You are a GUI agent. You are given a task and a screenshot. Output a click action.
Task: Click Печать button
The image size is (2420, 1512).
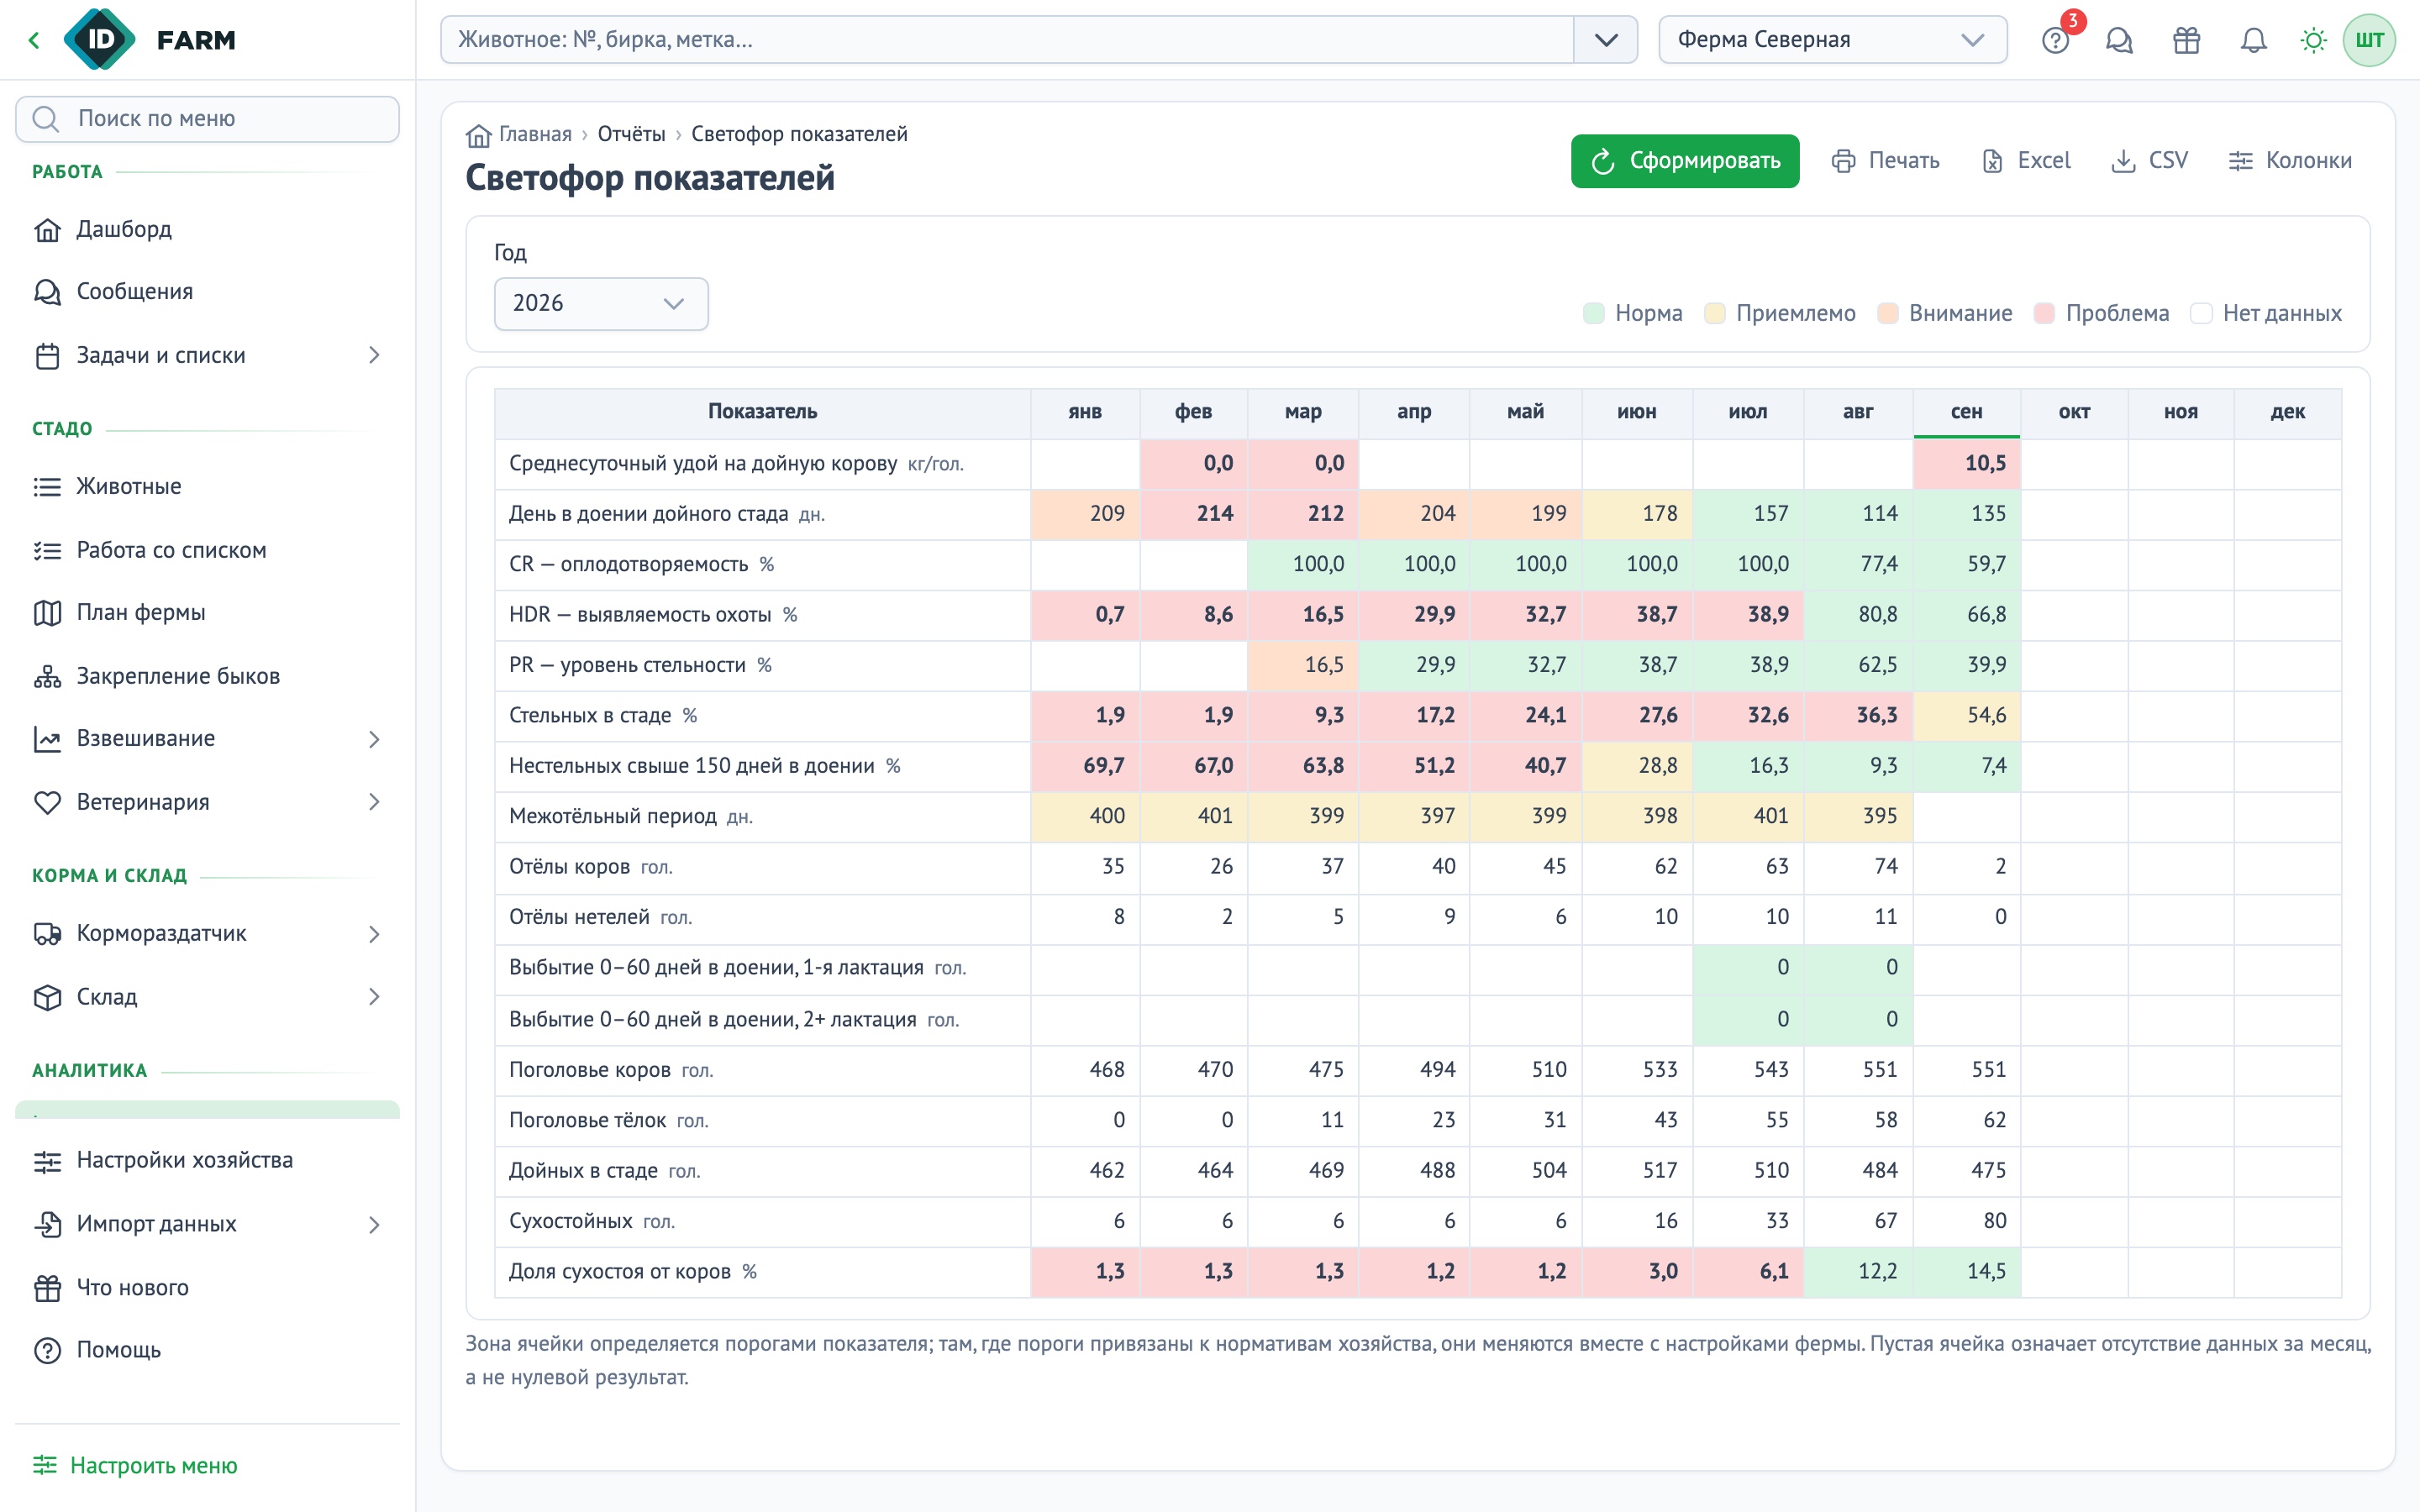coord(1886,161)
